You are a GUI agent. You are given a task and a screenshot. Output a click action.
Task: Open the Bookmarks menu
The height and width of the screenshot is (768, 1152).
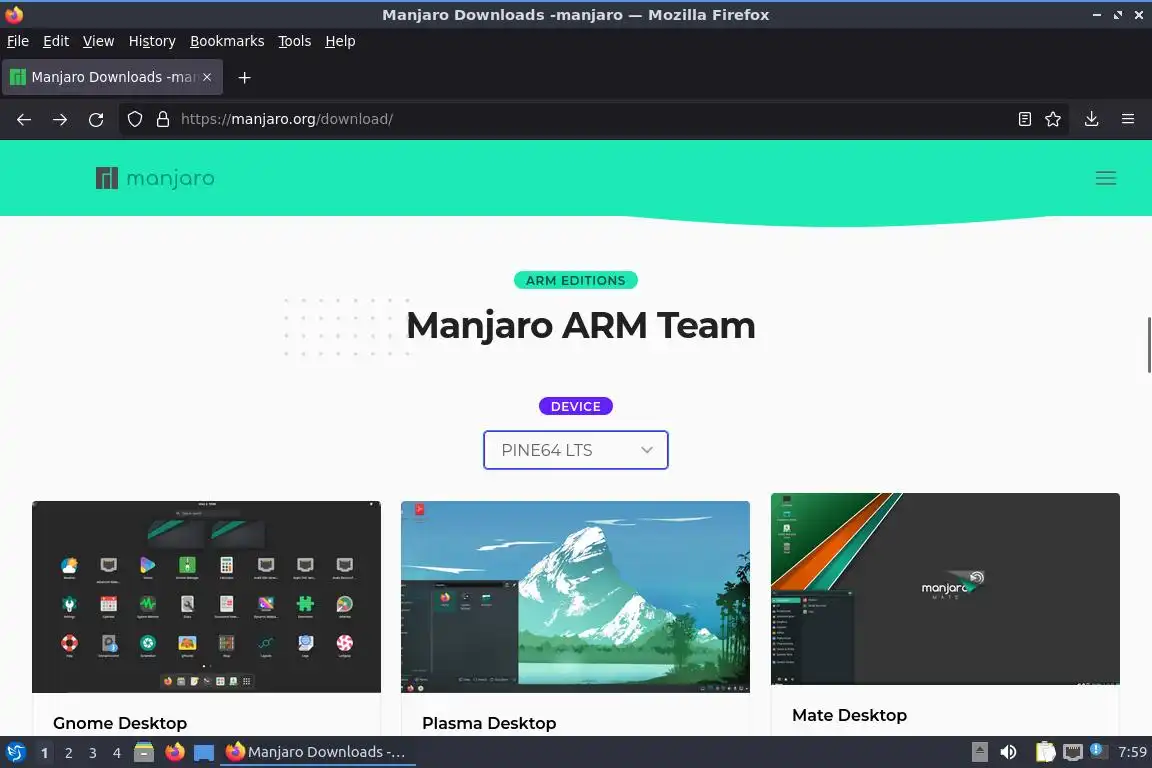(x=227, y=41)
